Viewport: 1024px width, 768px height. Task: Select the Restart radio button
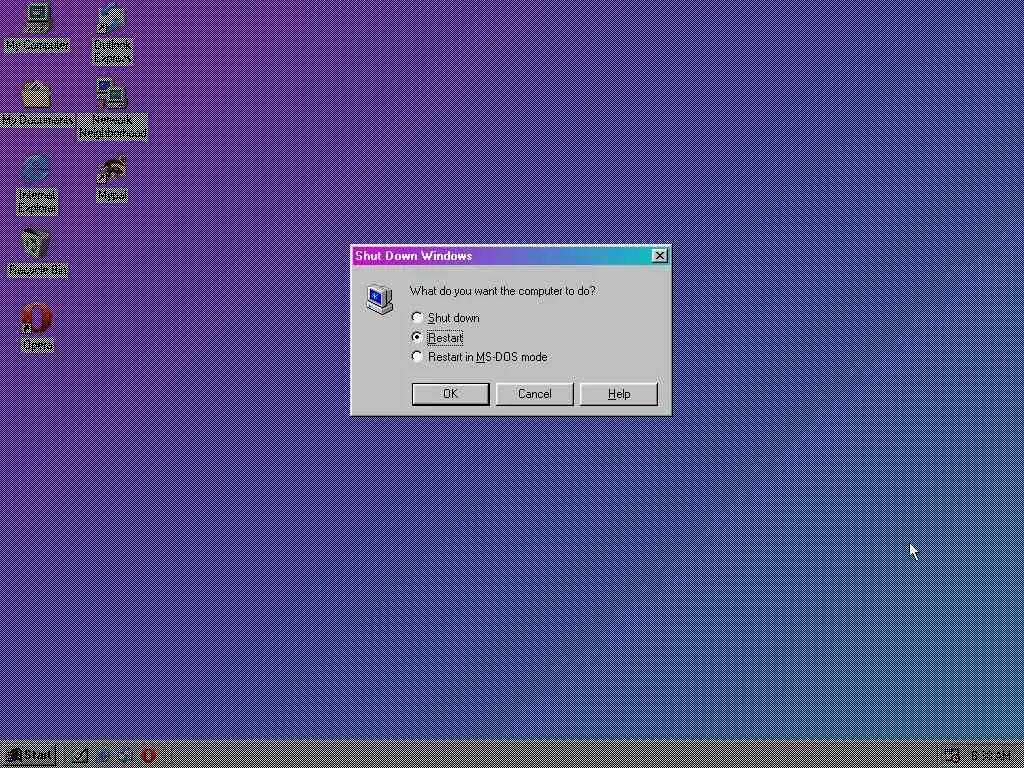pos(437,338)
